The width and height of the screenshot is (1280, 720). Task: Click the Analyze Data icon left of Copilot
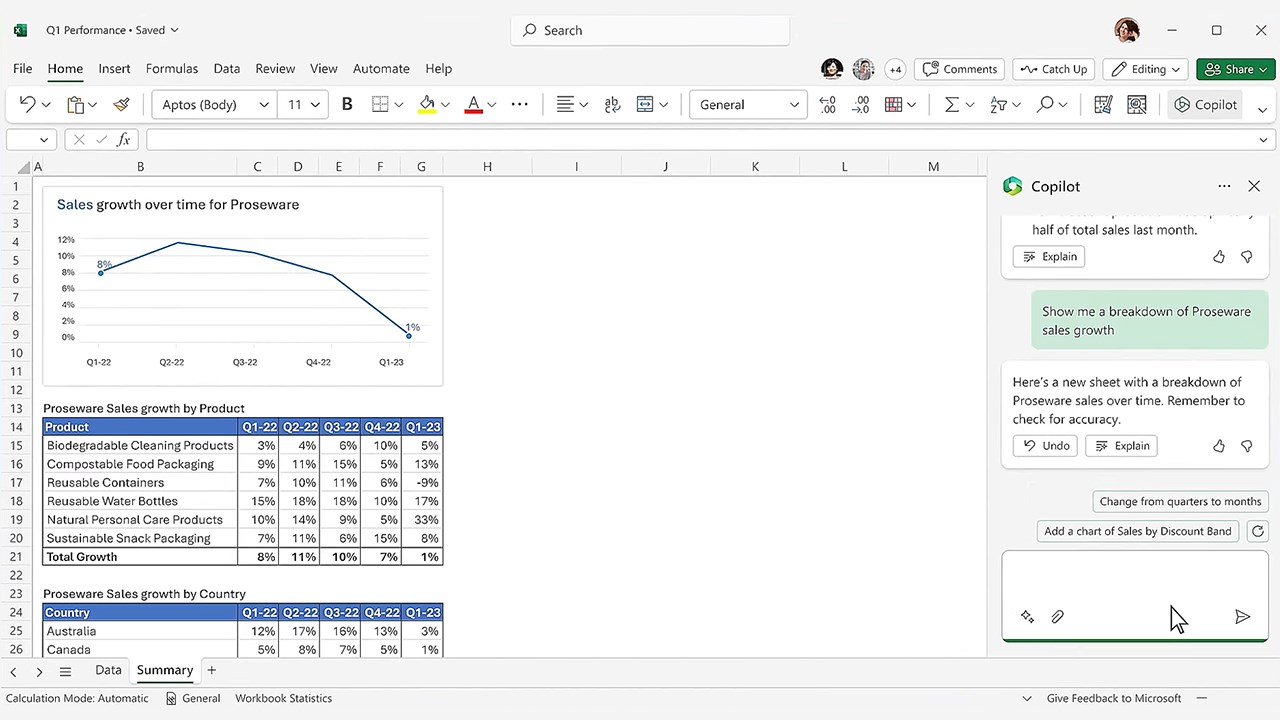1136,104
